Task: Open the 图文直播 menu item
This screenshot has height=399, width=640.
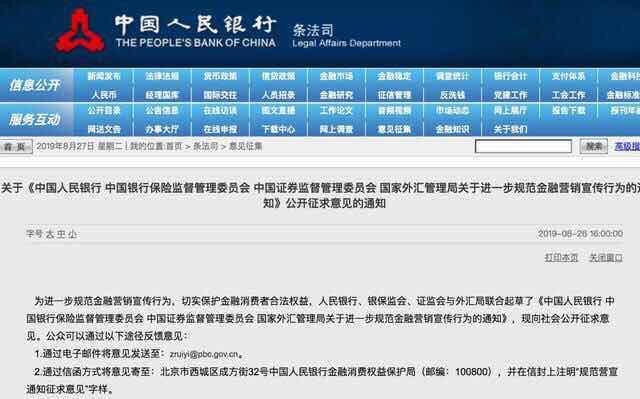Action: click(x=278, y=111)
